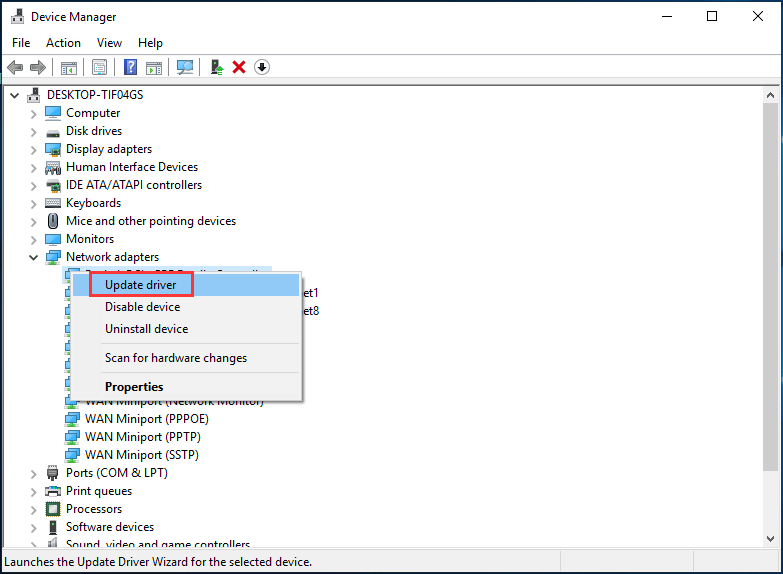Screen dimensions: 783x574
Task: Expand the Monitors category
Action: click(x=33, y=240)
